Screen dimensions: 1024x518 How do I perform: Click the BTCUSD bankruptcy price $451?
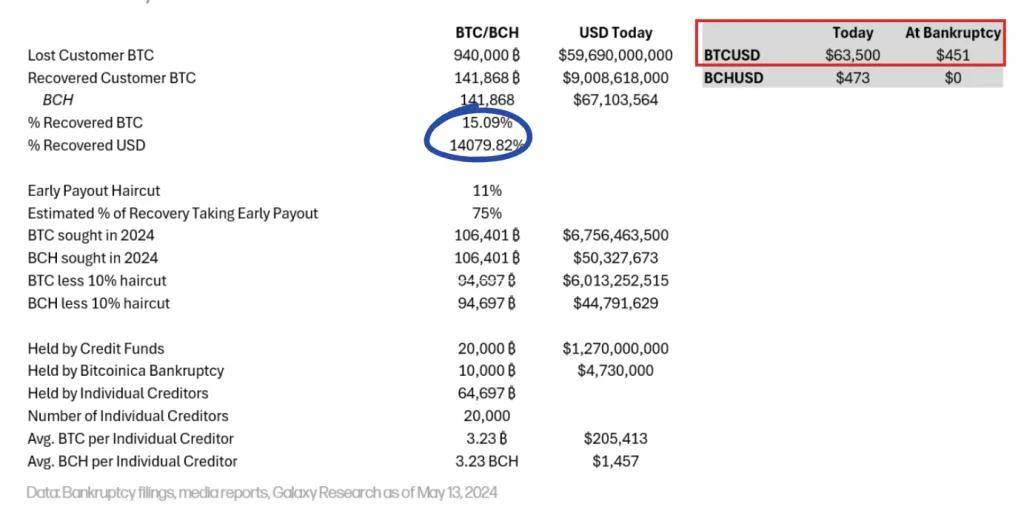[x=952, y=55]
